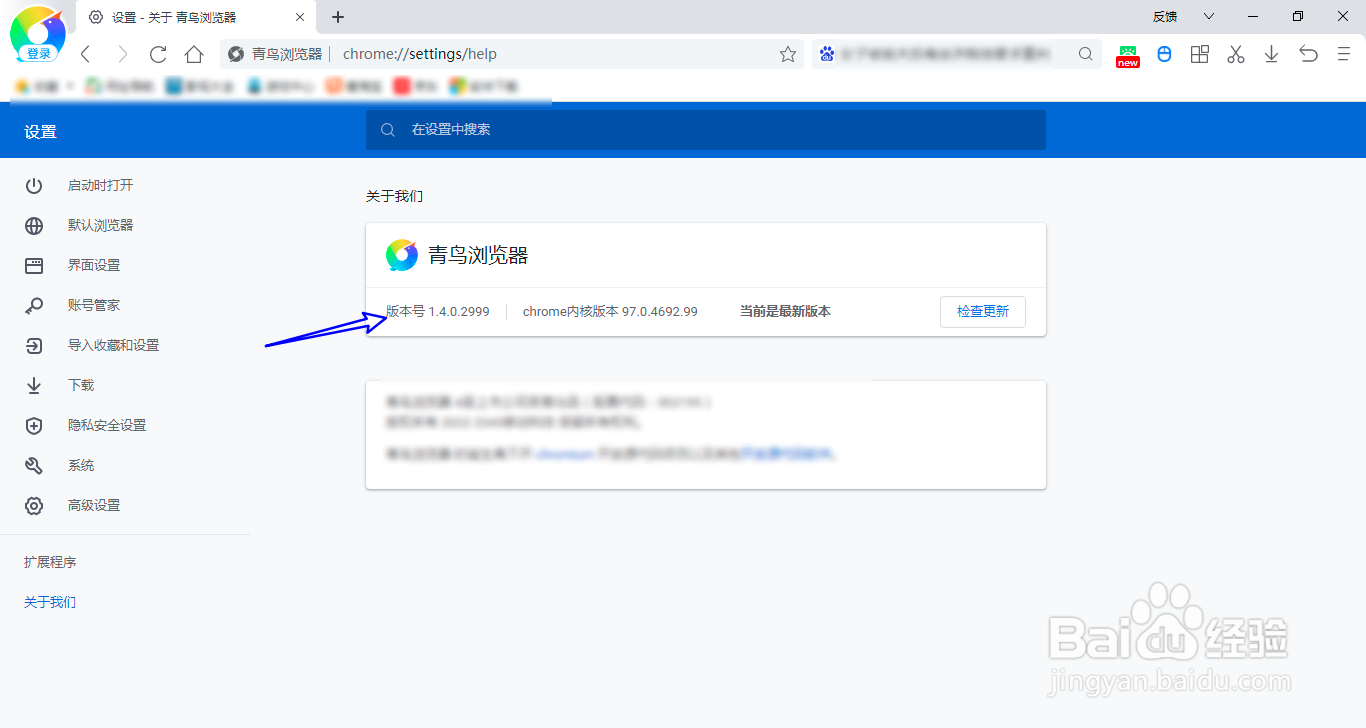This screenshot has height=728, width=1366.
Task: Click the Baidu search input box
Action: tap(955, 54)
